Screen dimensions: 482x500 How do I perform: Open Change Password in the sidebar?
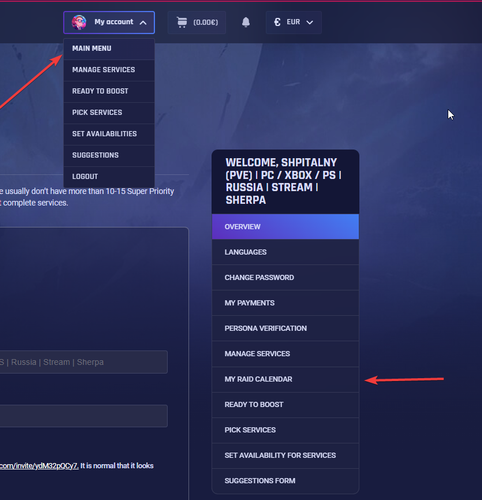click(x=285, y=278)
